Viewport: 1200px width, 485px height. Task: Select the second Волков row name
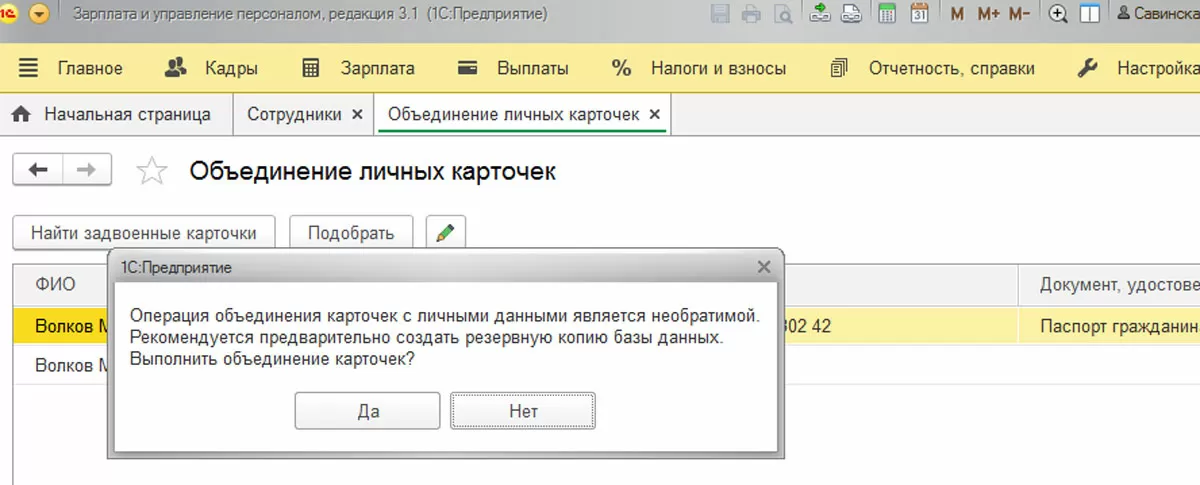pyautogui.click(x=70, y=366)
